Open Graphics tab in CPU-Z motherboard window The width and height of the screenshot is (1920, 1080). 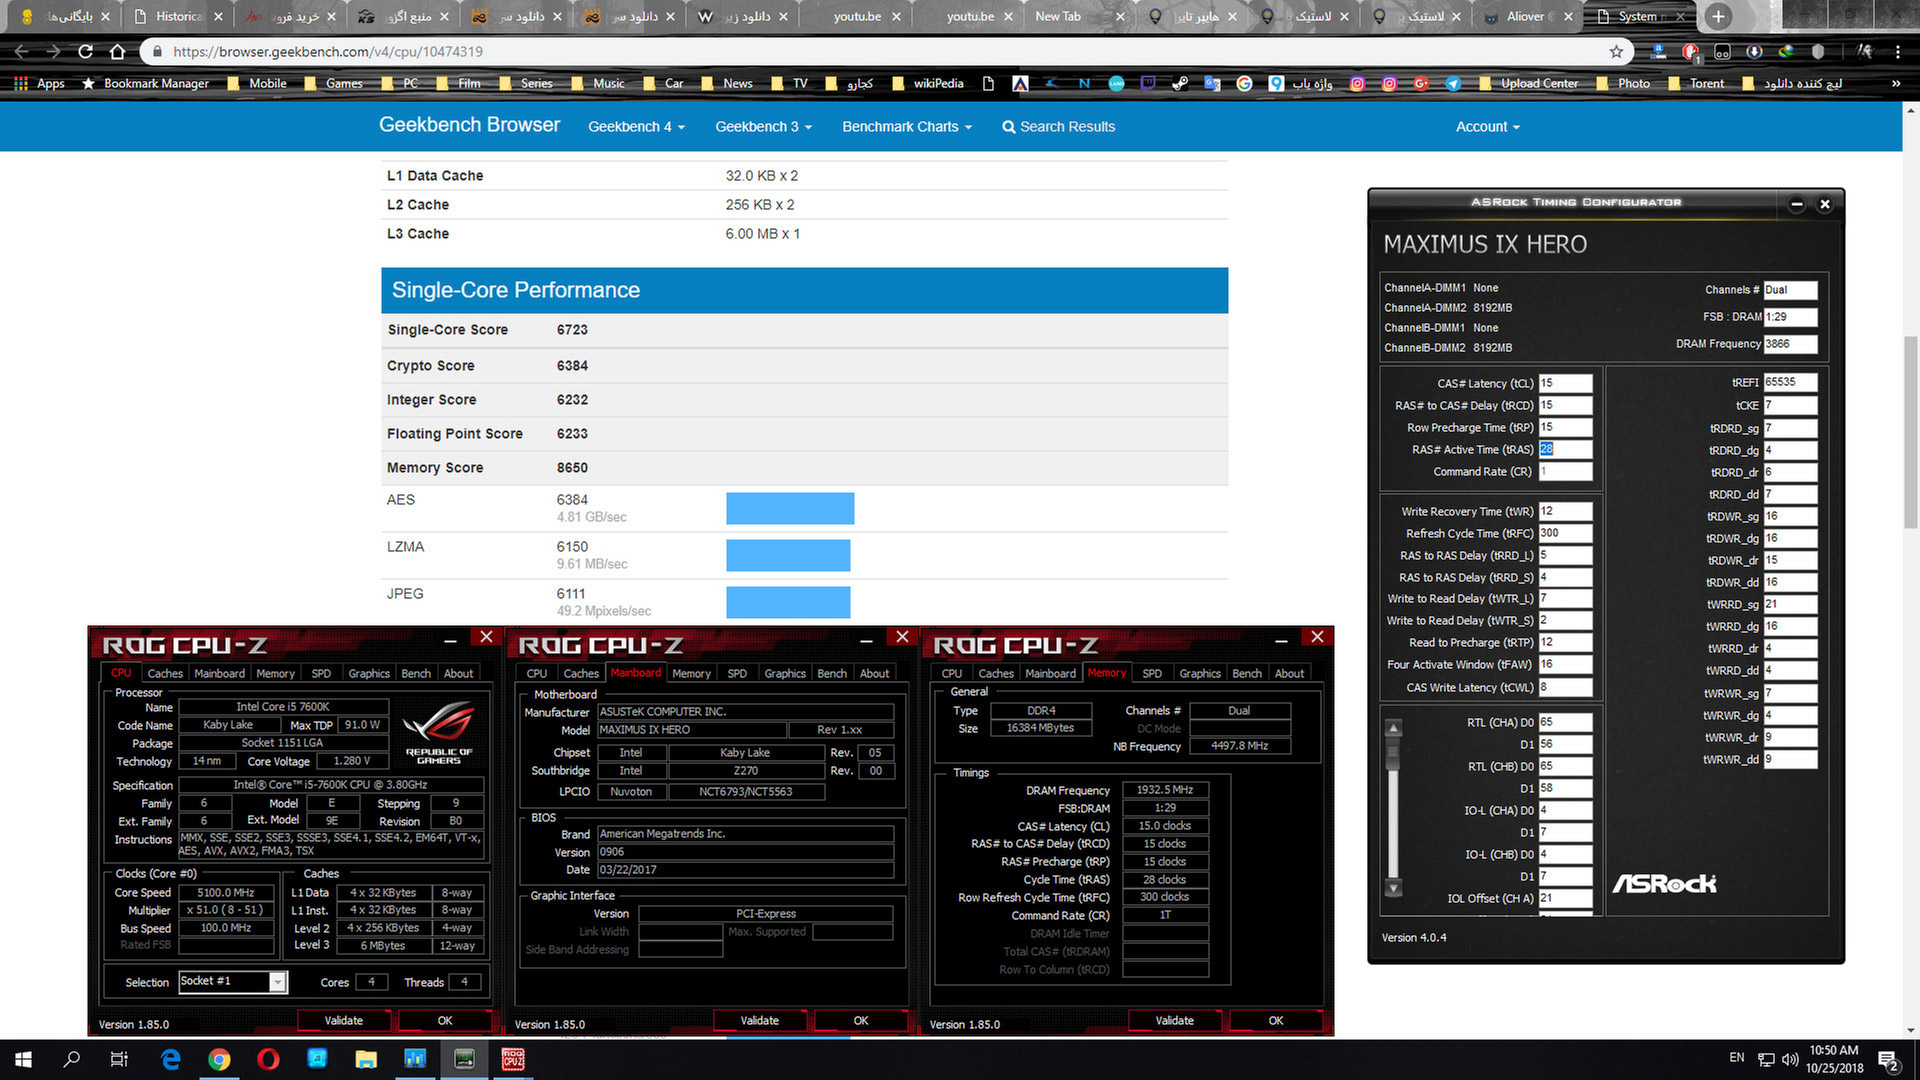pos(785,673)
